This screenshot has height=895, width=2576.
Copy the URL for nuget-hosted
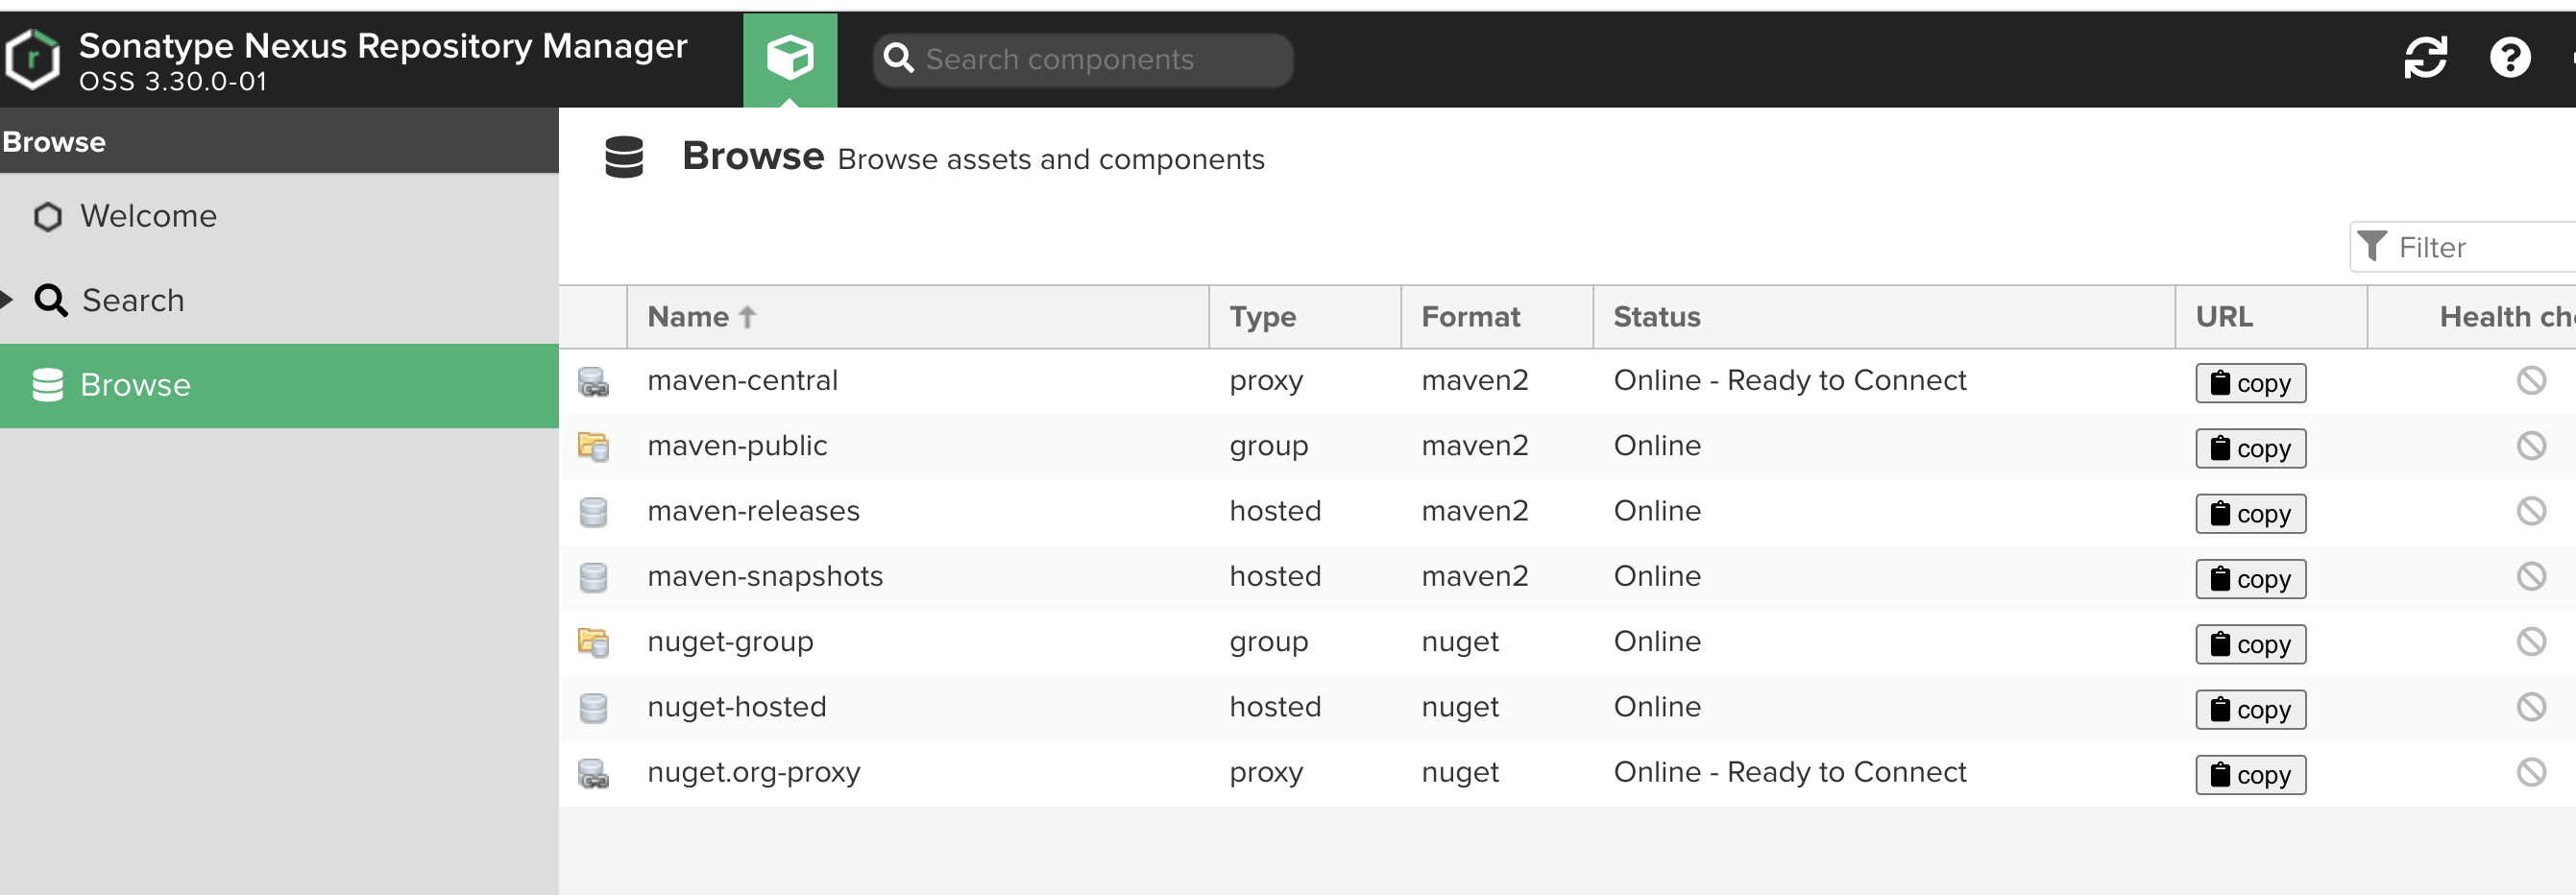coord(2250,710)
